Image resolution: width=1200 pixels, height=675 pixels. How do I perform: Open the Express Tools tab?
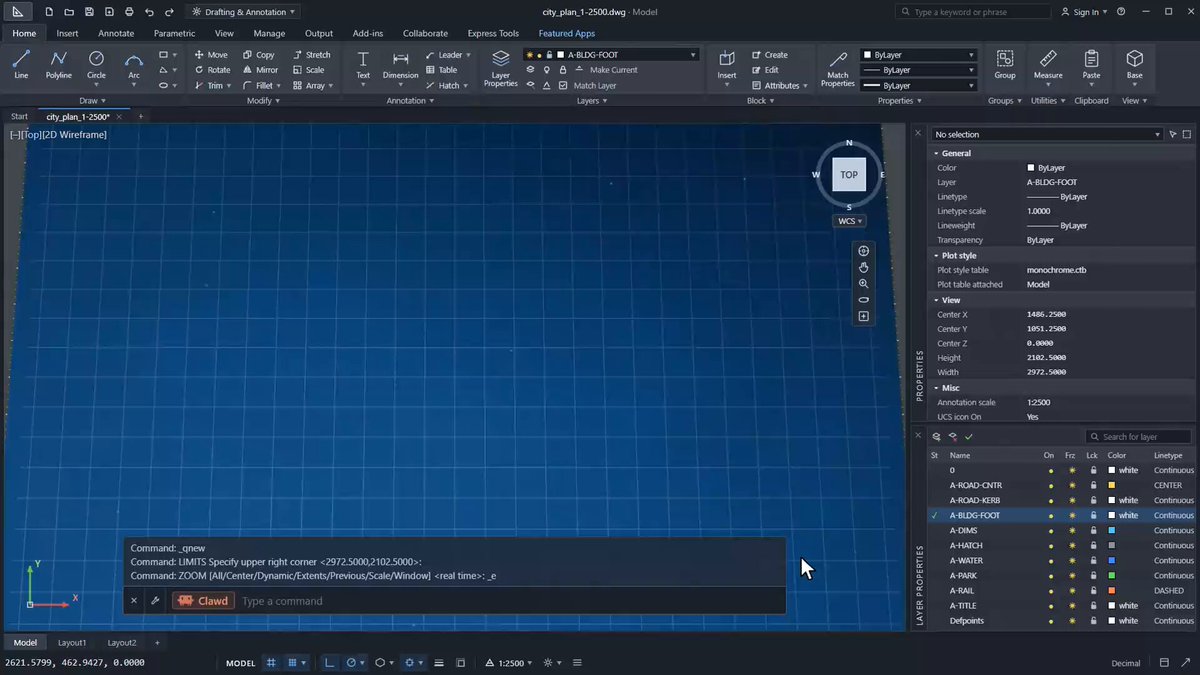tap(493, 33)
